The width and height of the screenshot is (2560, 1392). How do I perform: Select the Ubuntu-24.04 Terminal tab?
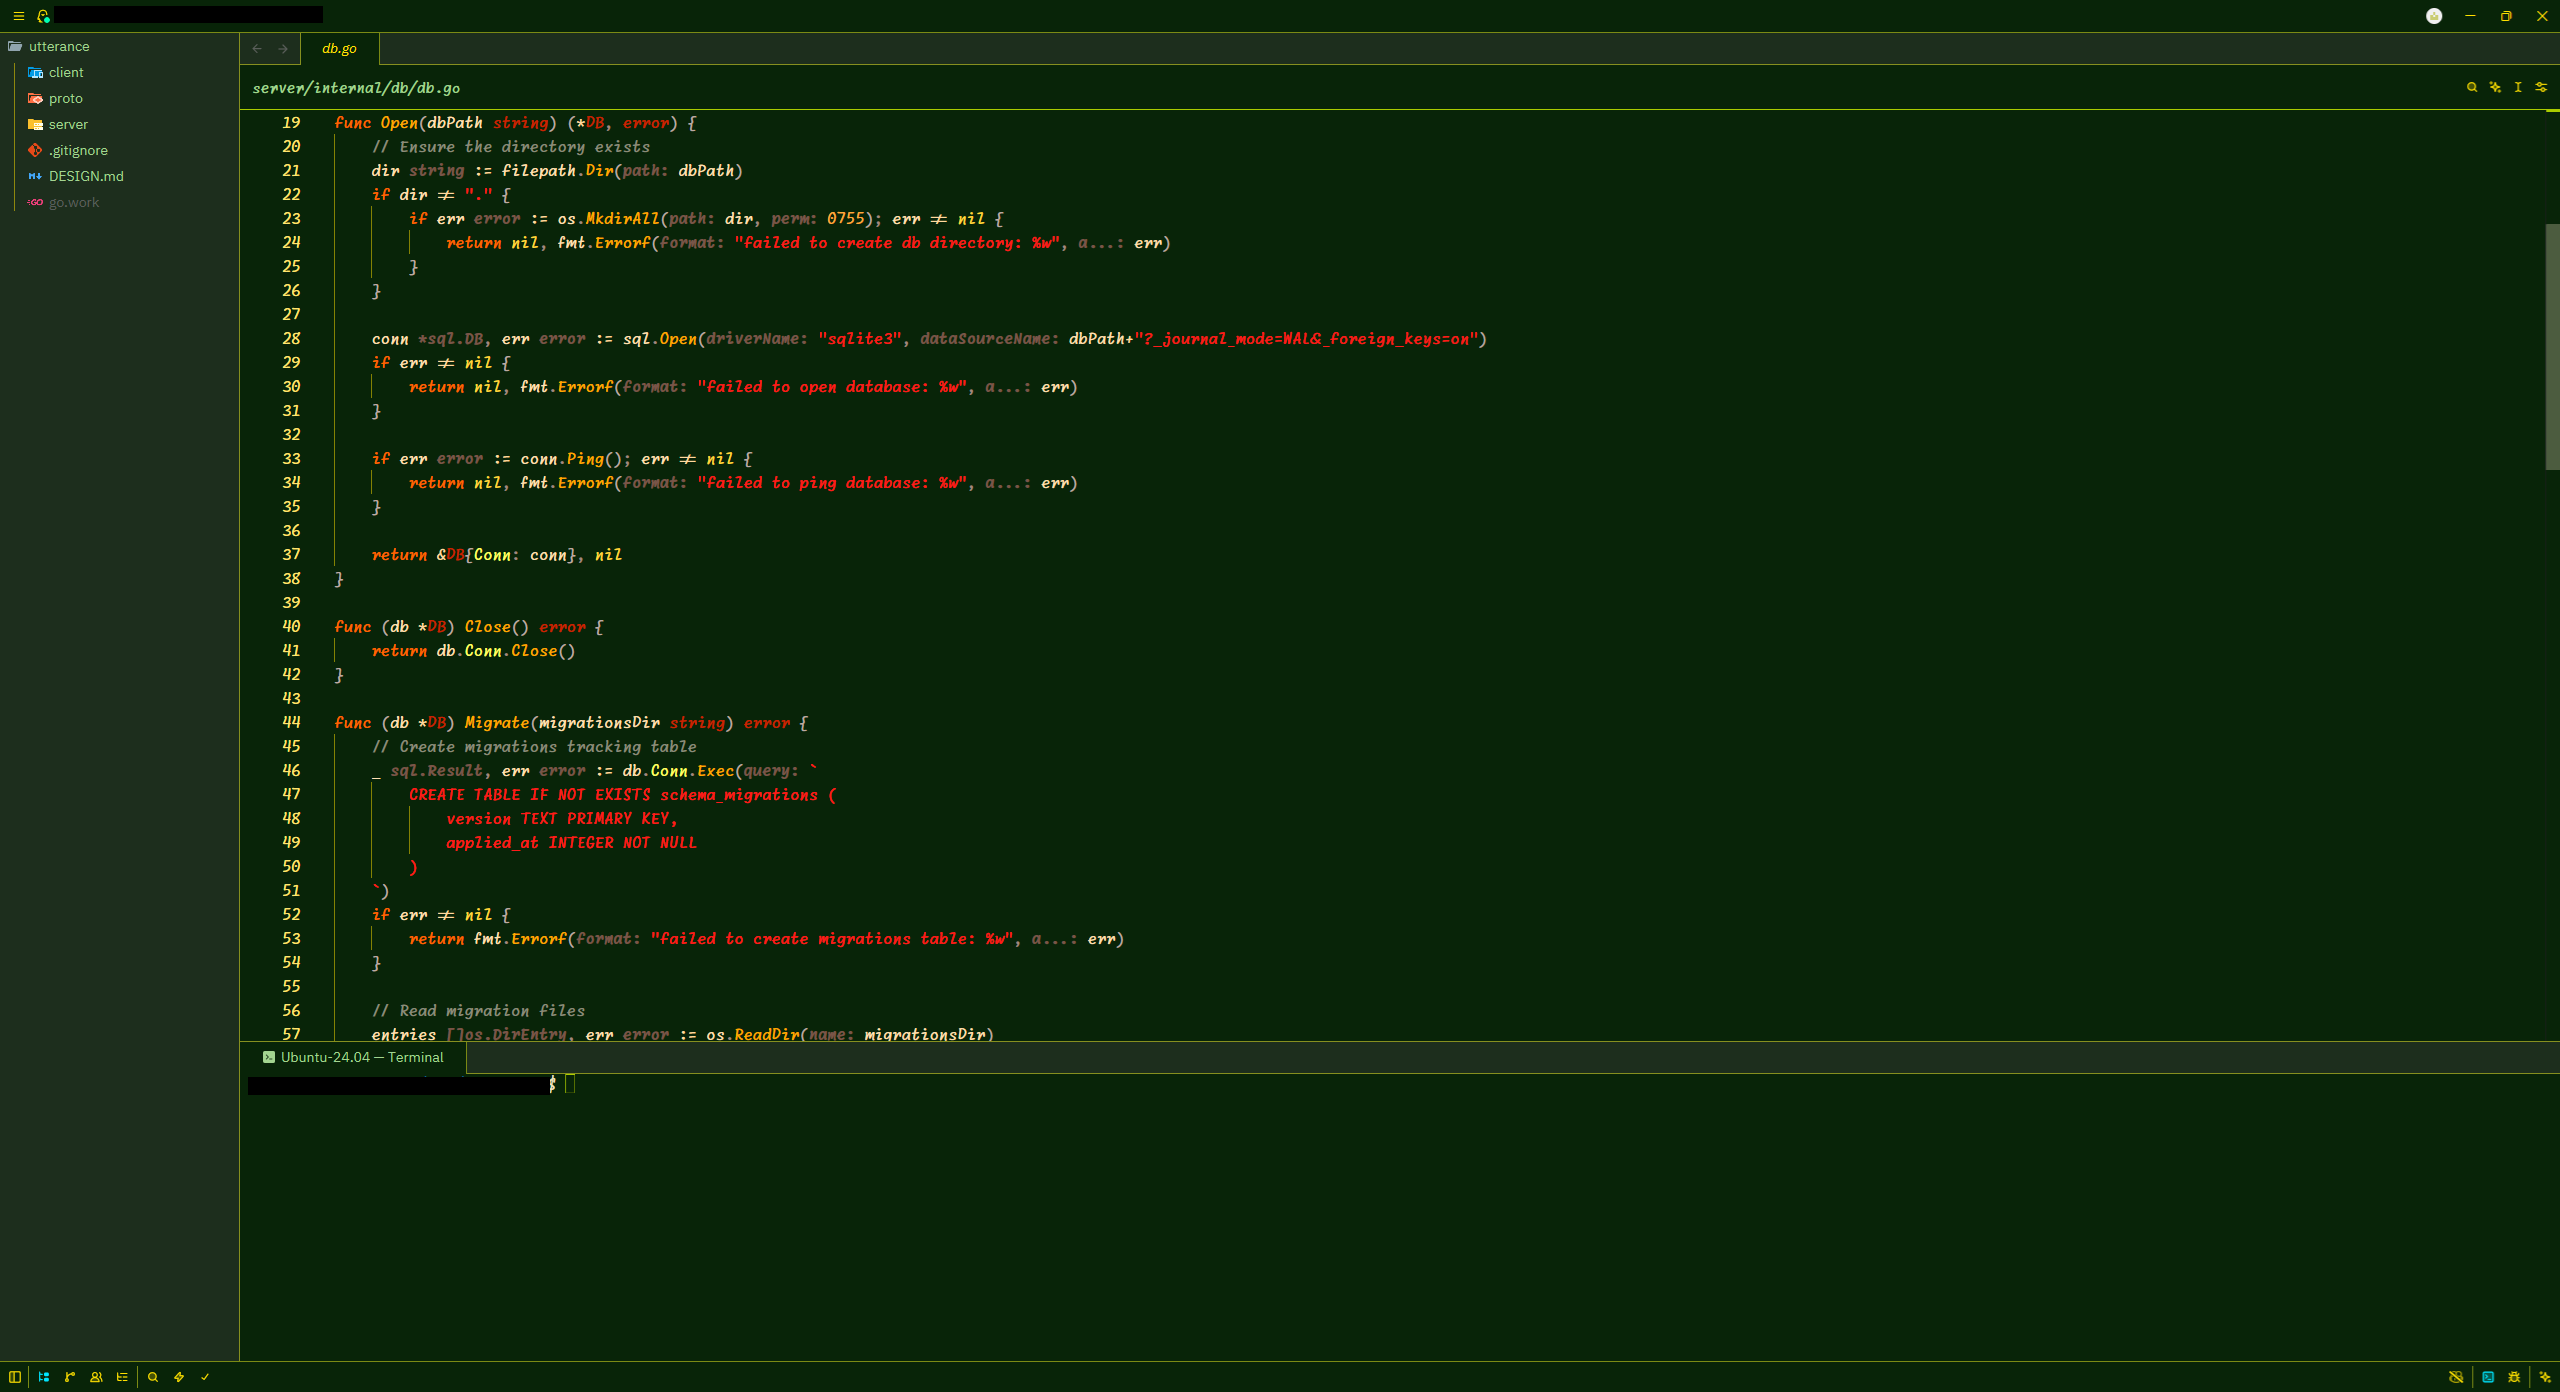(353, 1057)
